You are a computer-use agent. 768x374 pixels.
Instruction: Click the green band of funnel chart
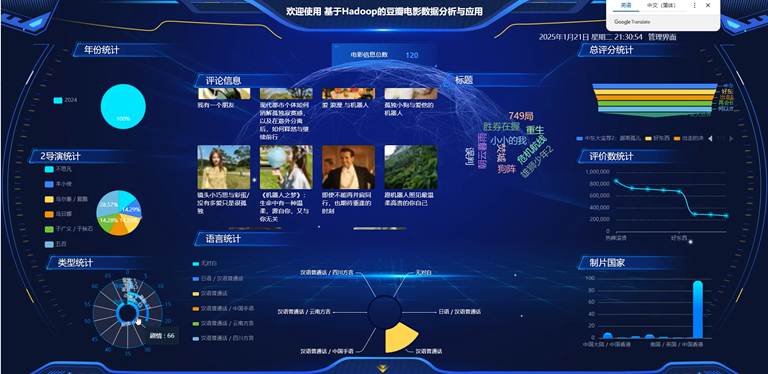(x=654, y=103)
